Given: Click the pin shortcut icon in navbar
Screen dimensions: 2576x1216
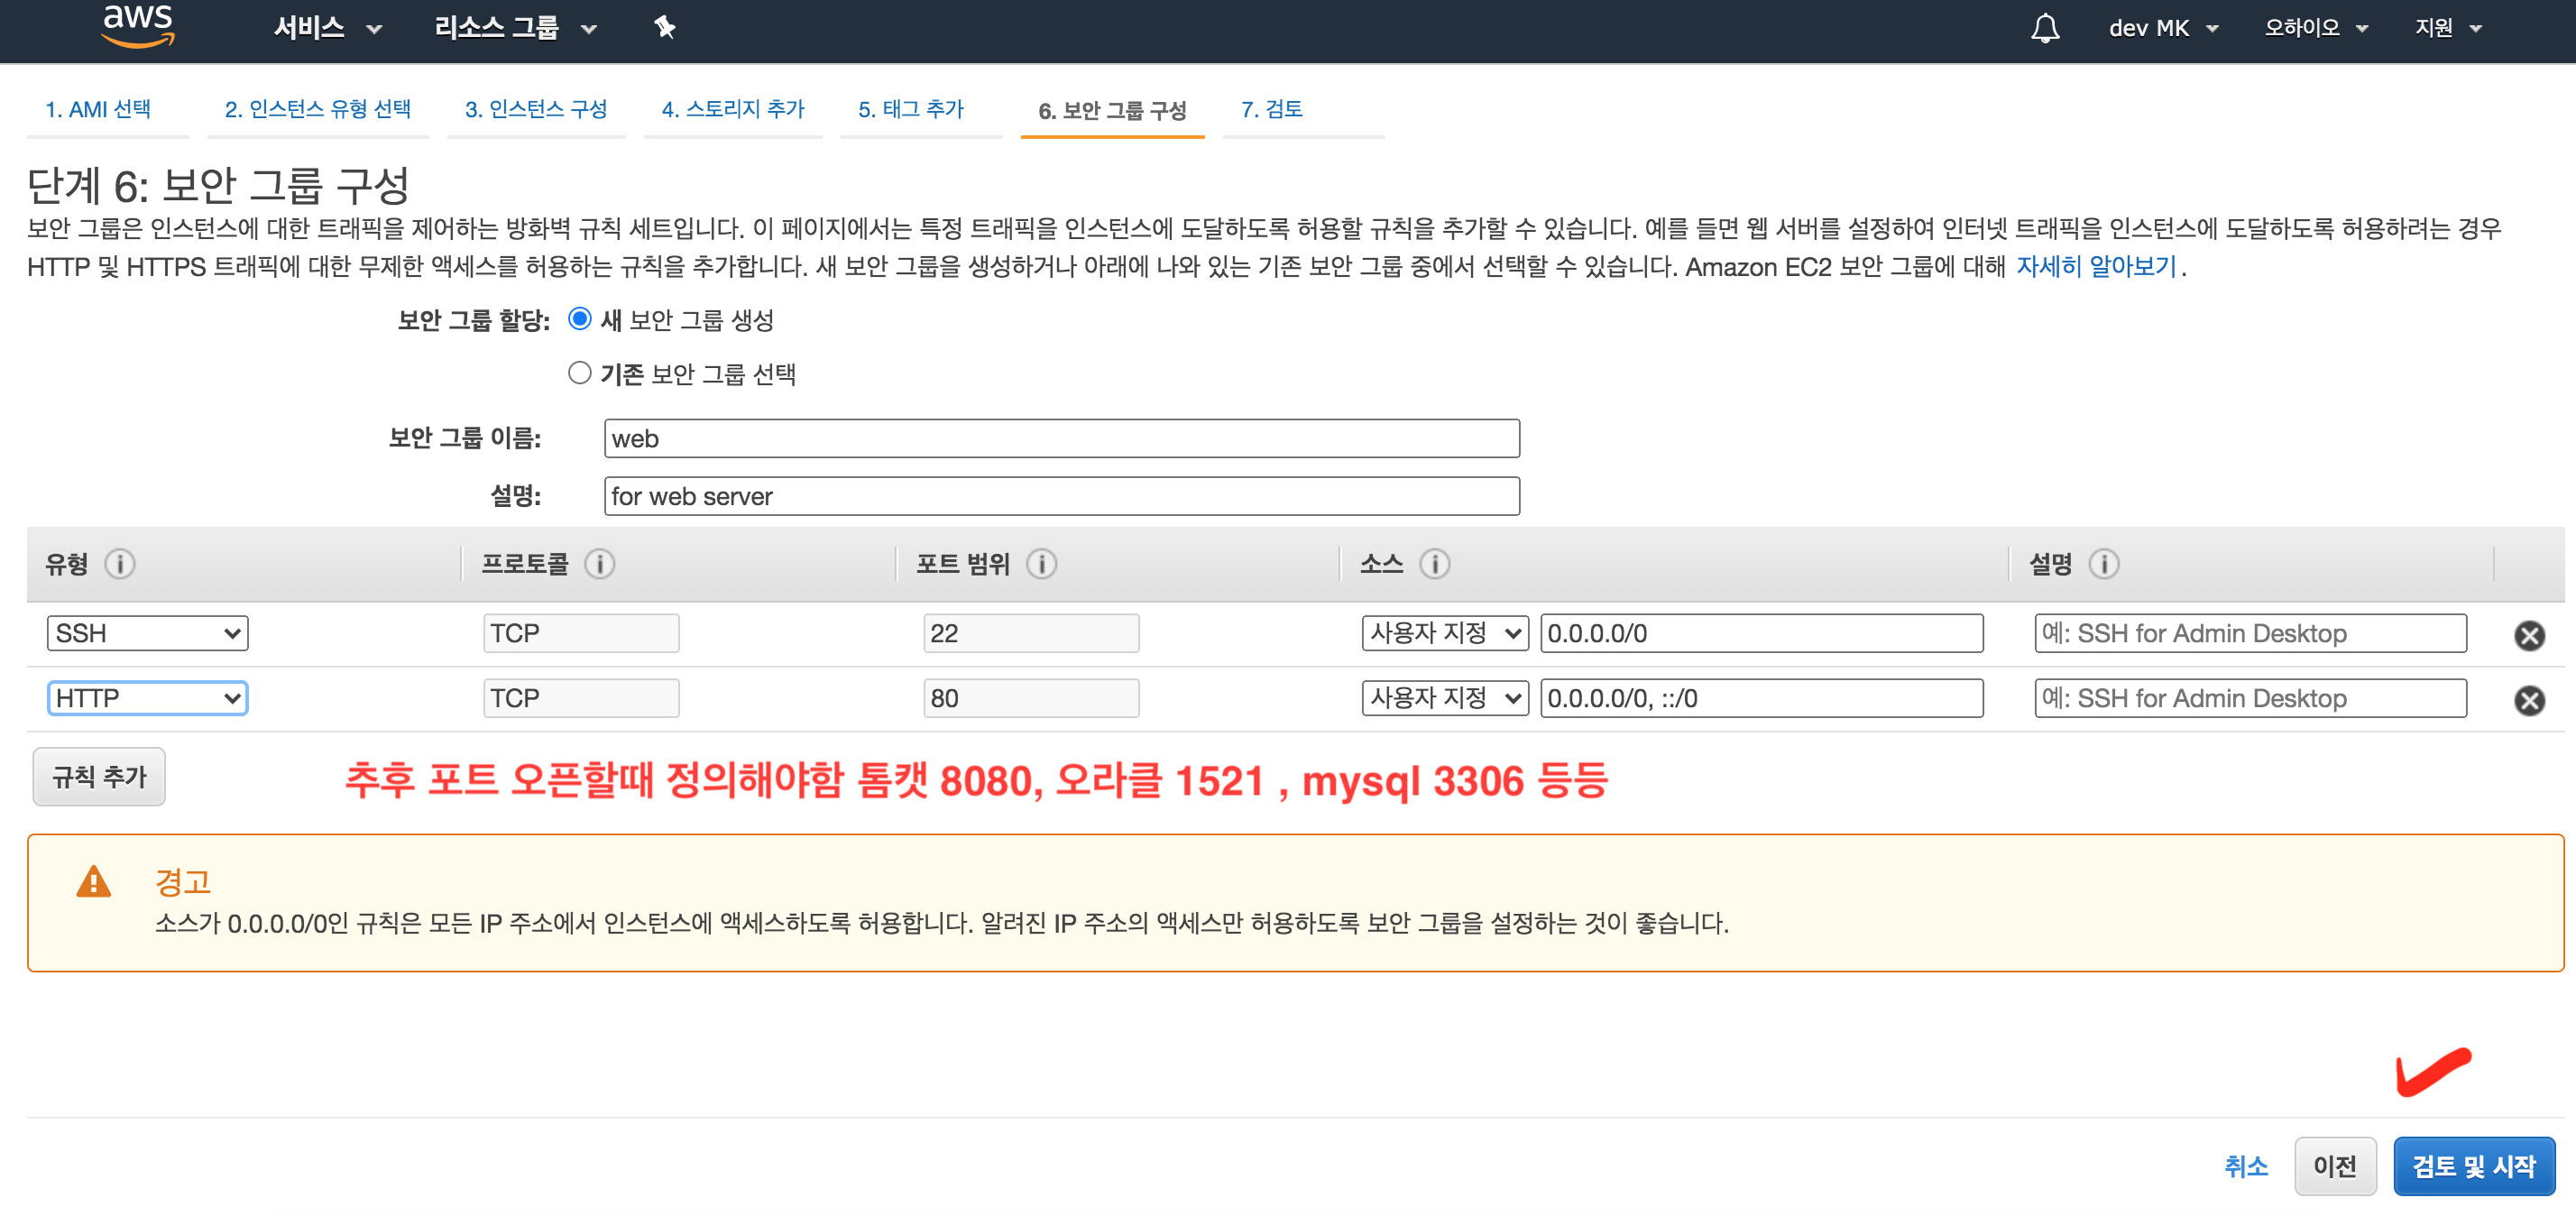Looking at the screenshot, I should tap(664, 27).
